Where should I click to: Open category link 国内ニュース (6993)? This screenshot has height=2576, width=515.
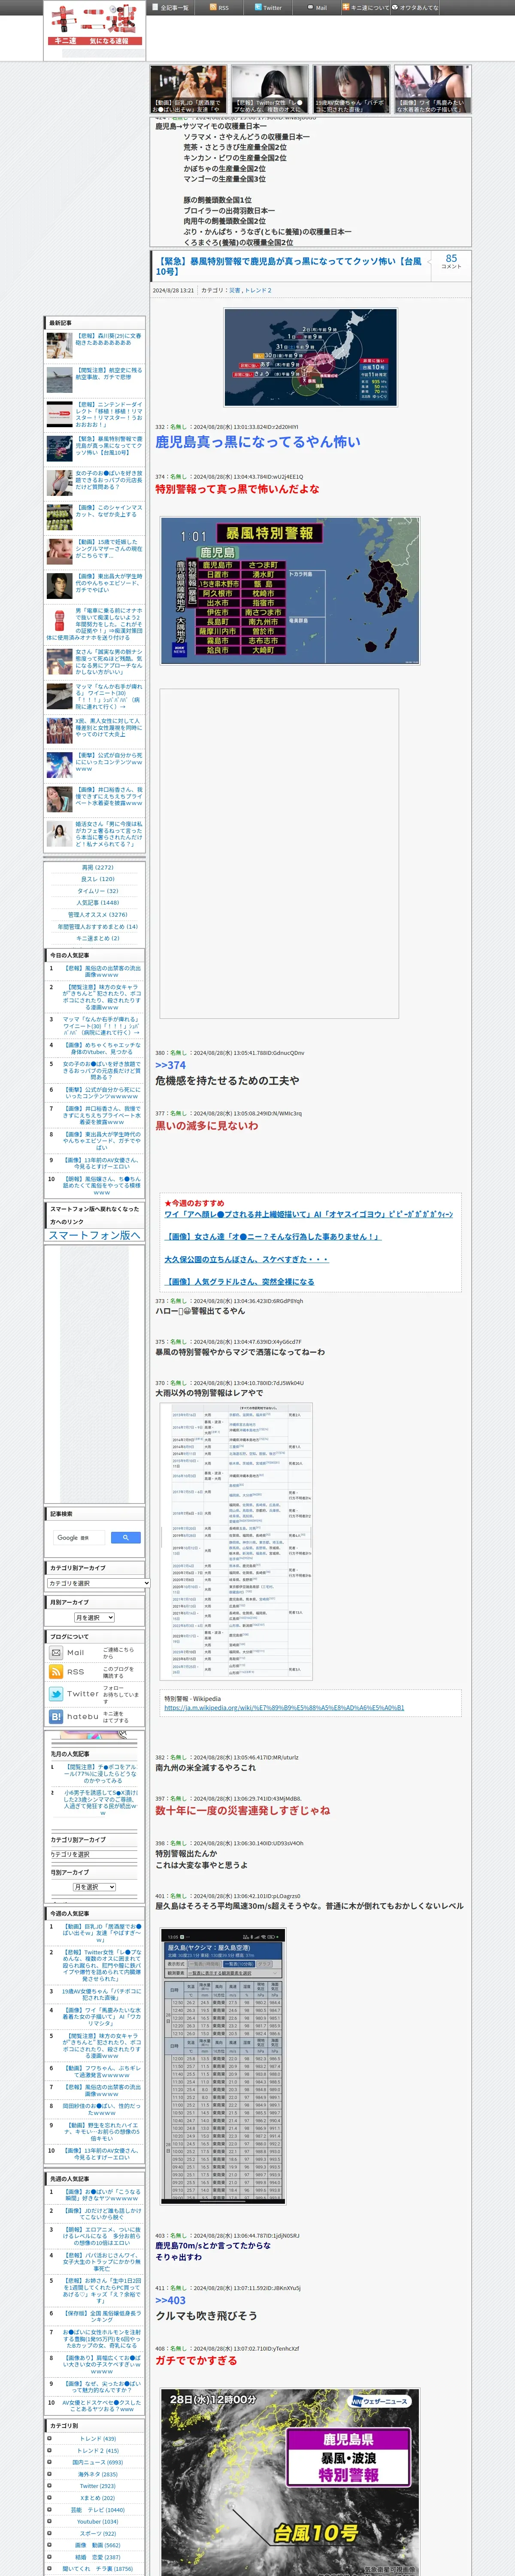[97, 2462]
